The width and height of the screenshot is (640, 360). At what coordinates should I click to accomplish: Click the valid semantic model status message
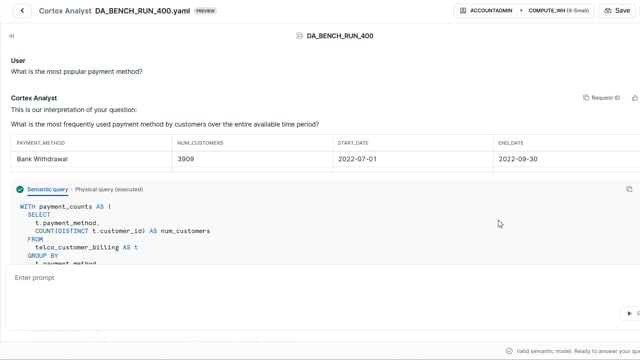(573, 351)
